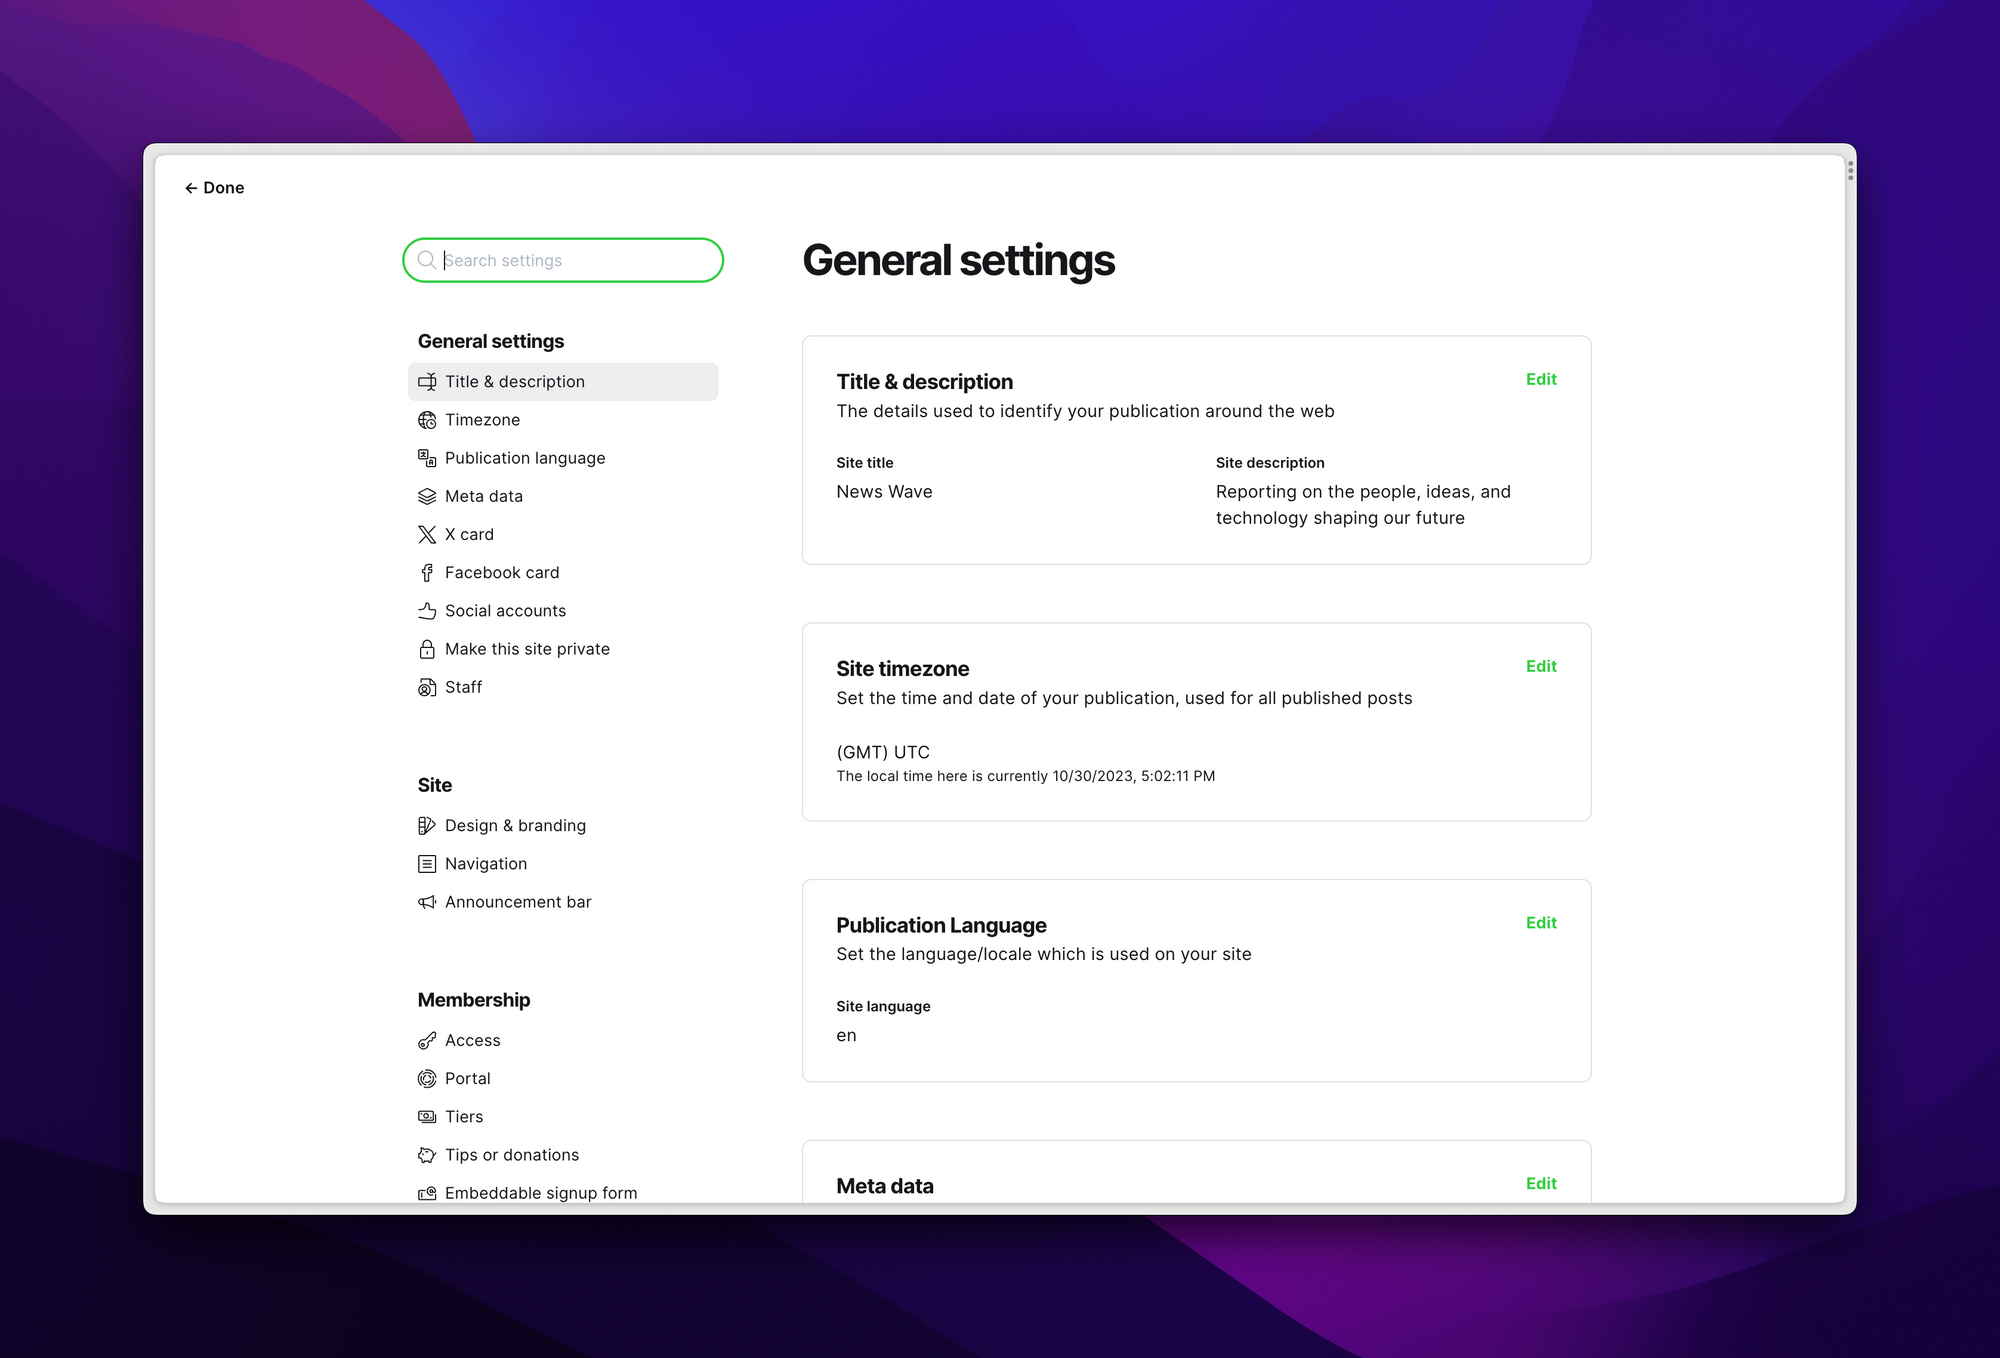The image size is (2000, 1358).
Task: Click Done to exit settings
Action: coord(215,188)
